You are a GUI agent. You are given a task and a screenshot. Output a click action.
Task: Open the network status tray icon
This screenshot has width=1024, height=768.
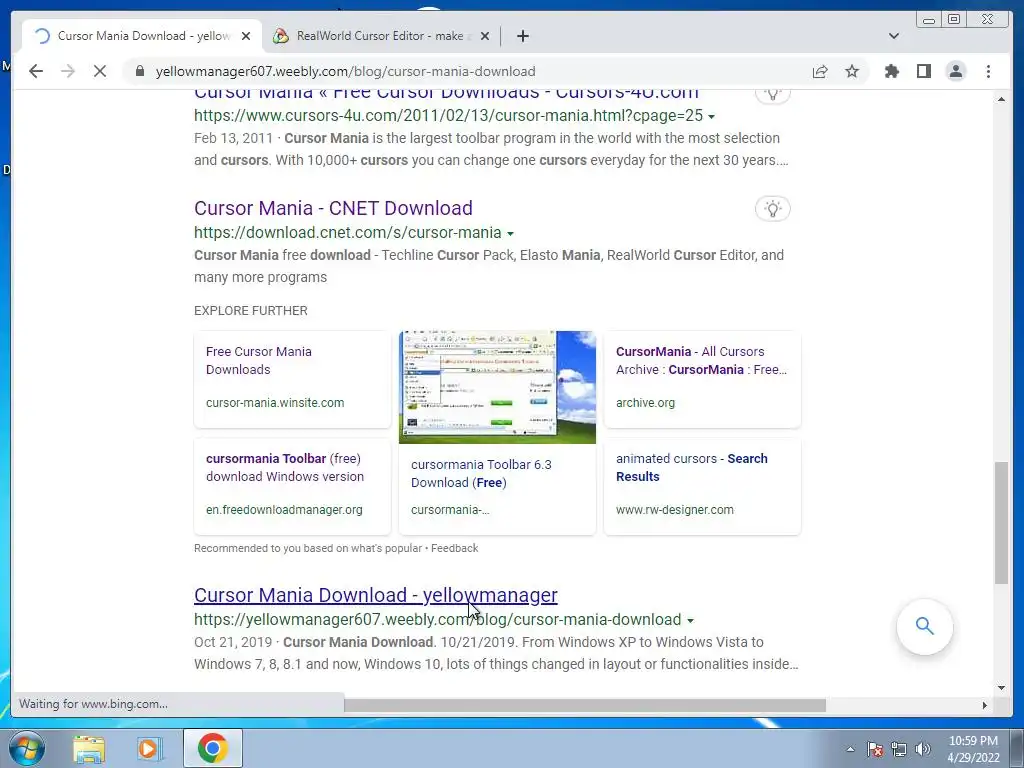click(x=899, y=749)
